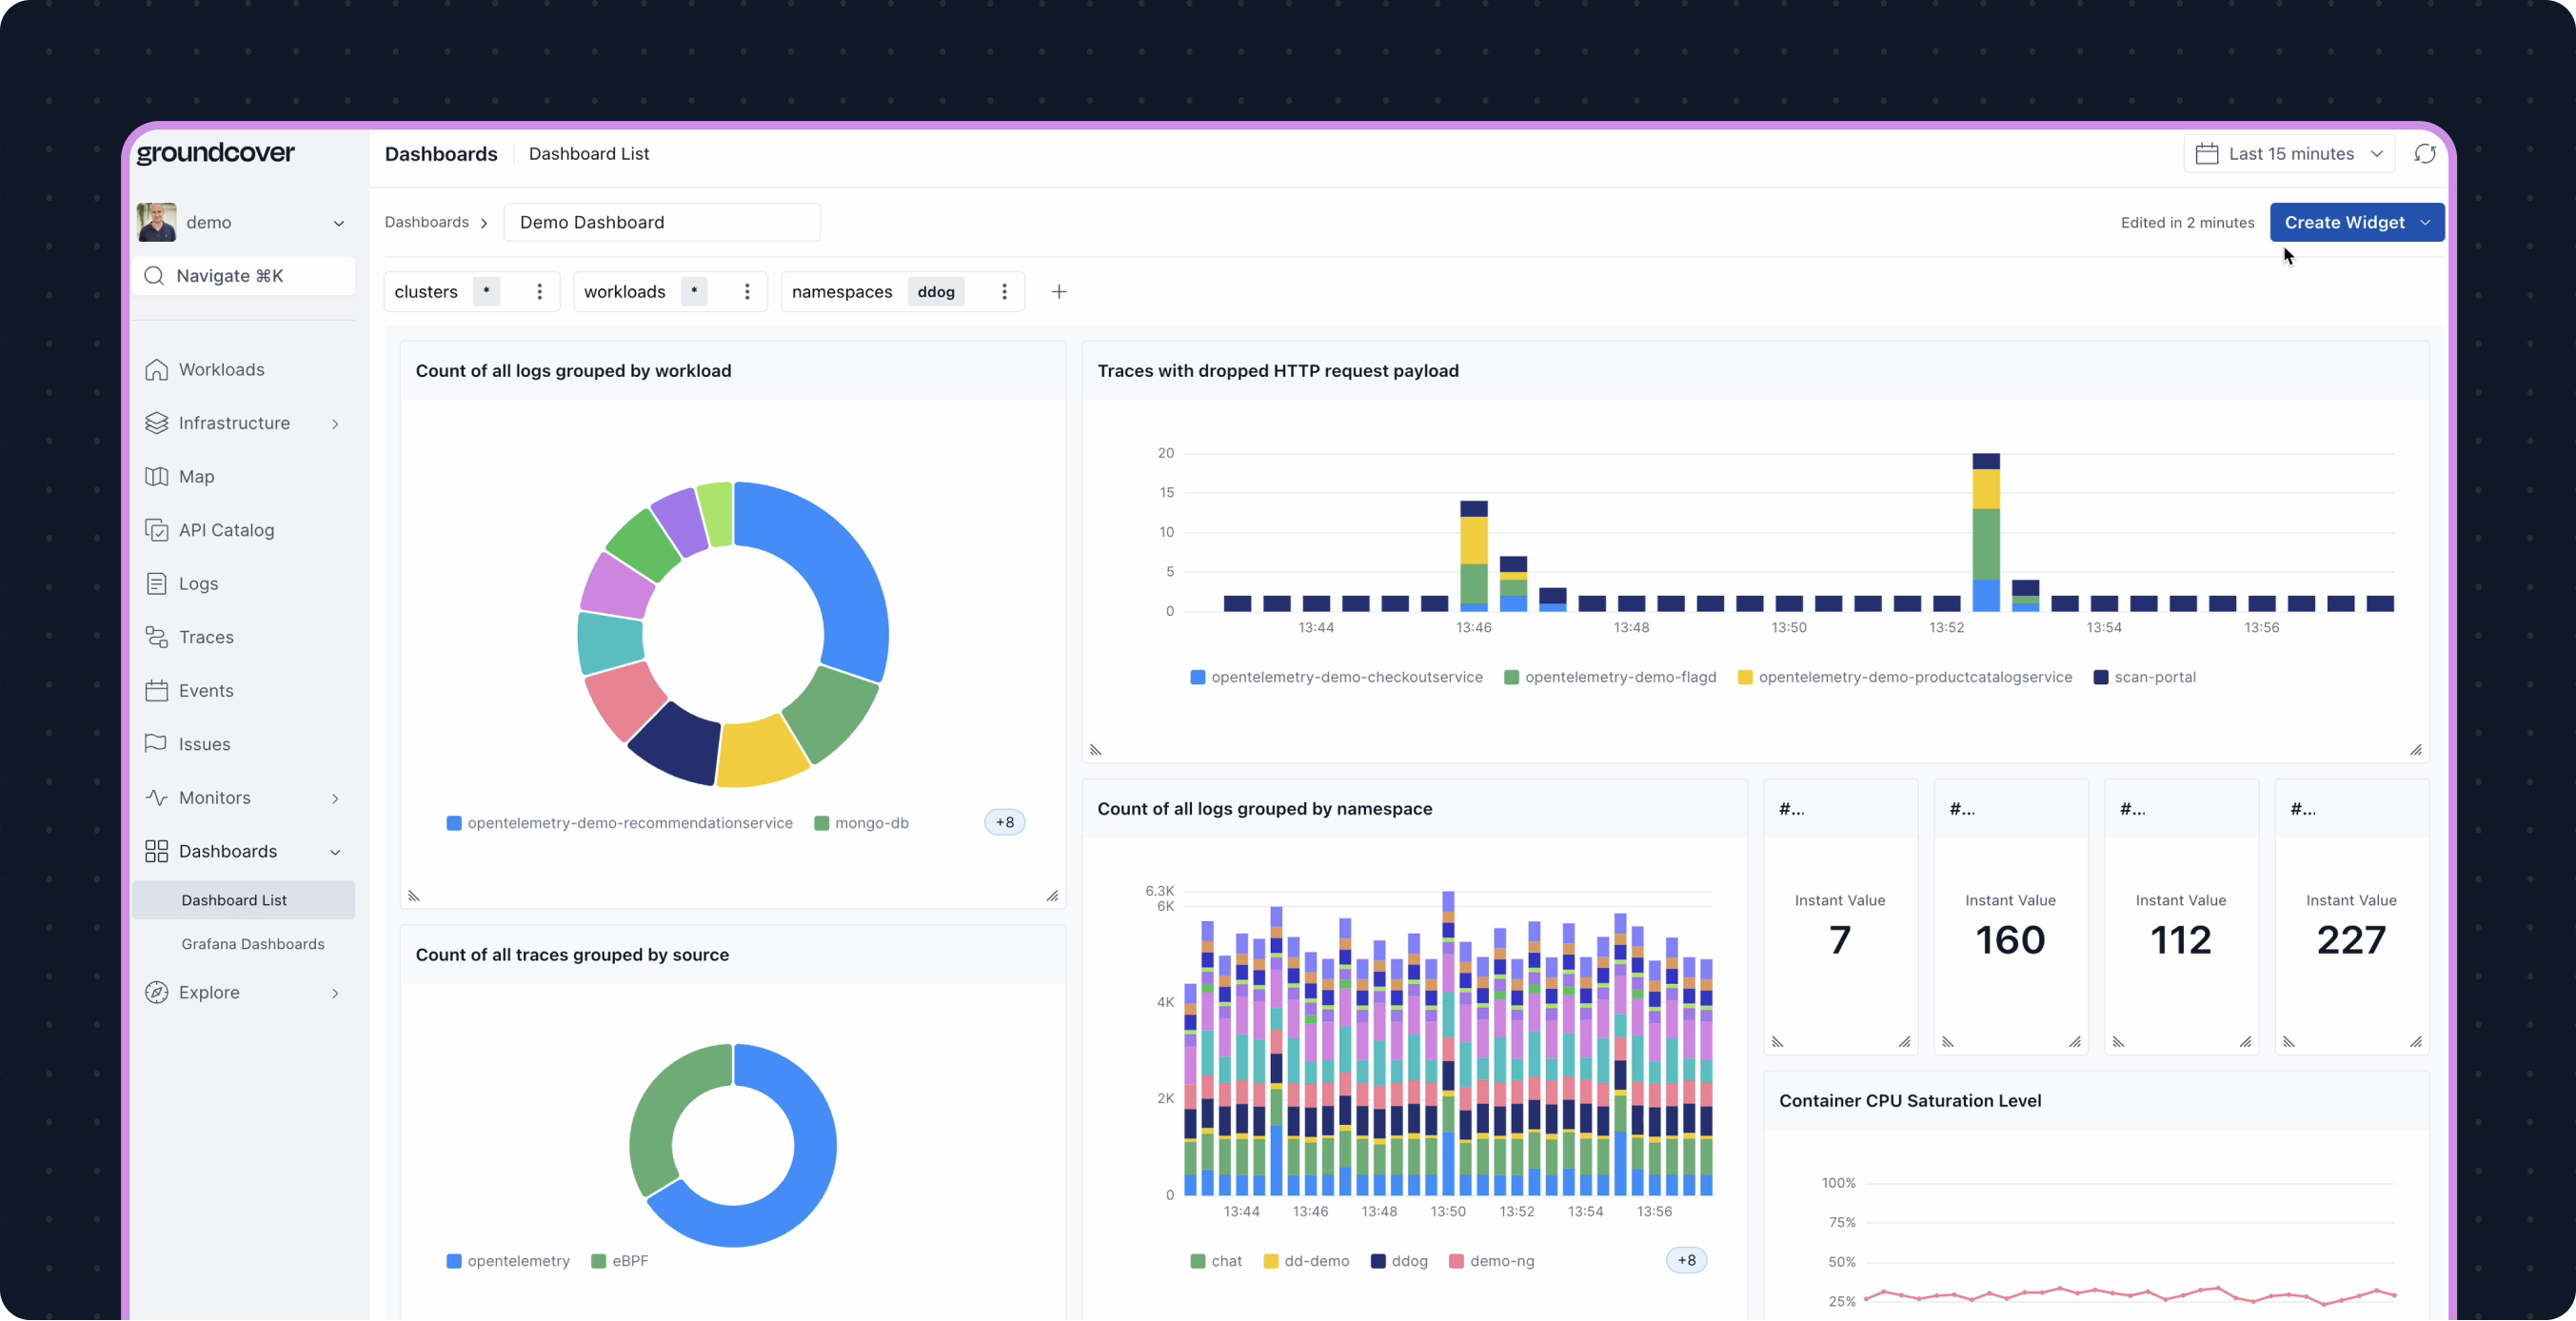Select Grafana Dashboards in sidebar
The image size is (2576, 1321).
[253, 944]
